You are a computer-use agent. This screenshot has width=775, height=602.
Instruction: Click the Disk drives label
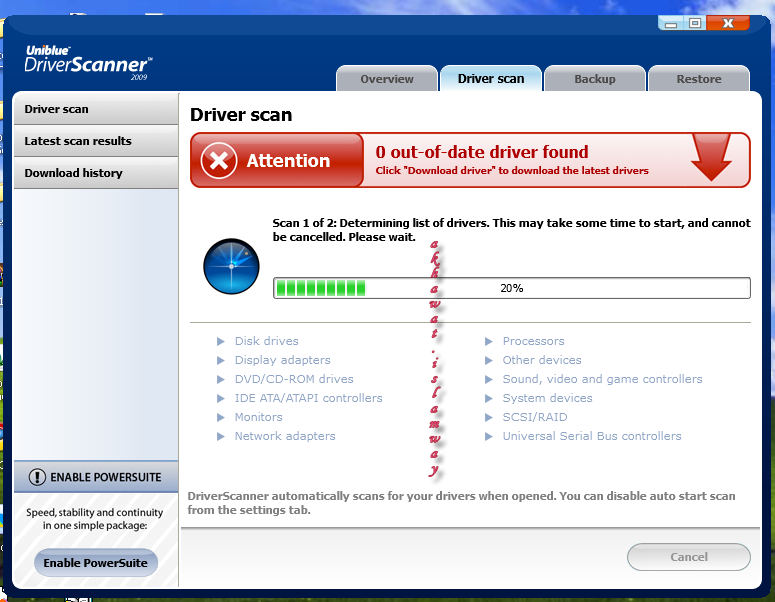(x=266, y=341)
